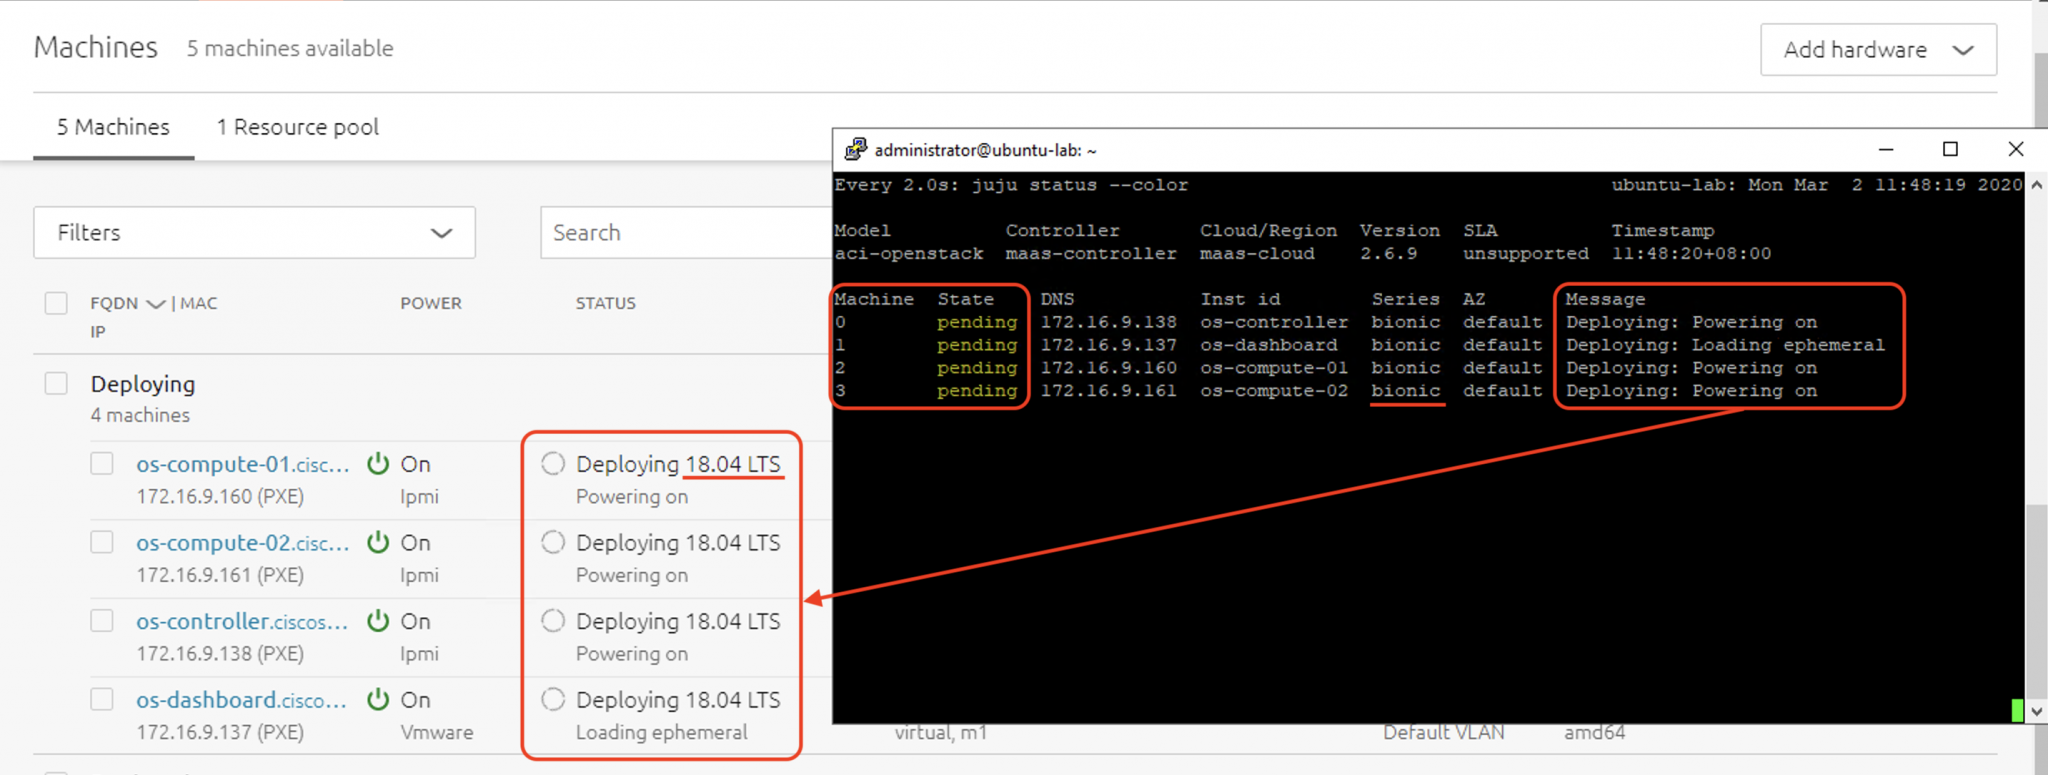This screenshot has width=2048, height=775.
Task: Click 'os-dashboard' Inst id in terminal
Action: click(1268, 345)
